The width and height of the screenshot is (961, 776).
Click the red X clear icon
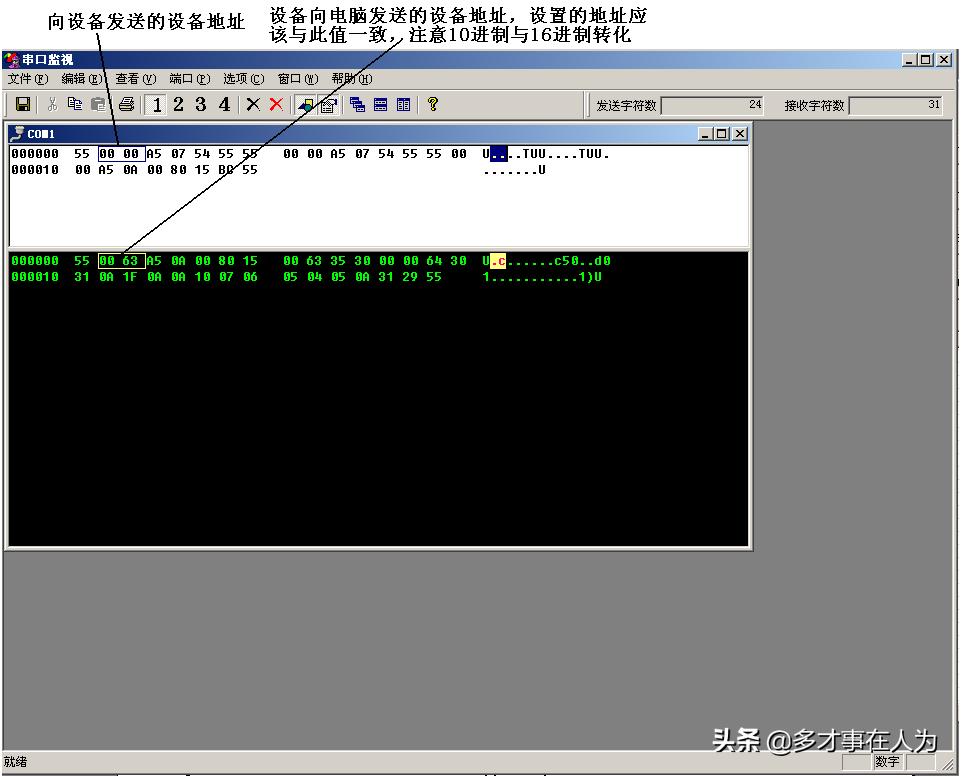tap(276, 105)
